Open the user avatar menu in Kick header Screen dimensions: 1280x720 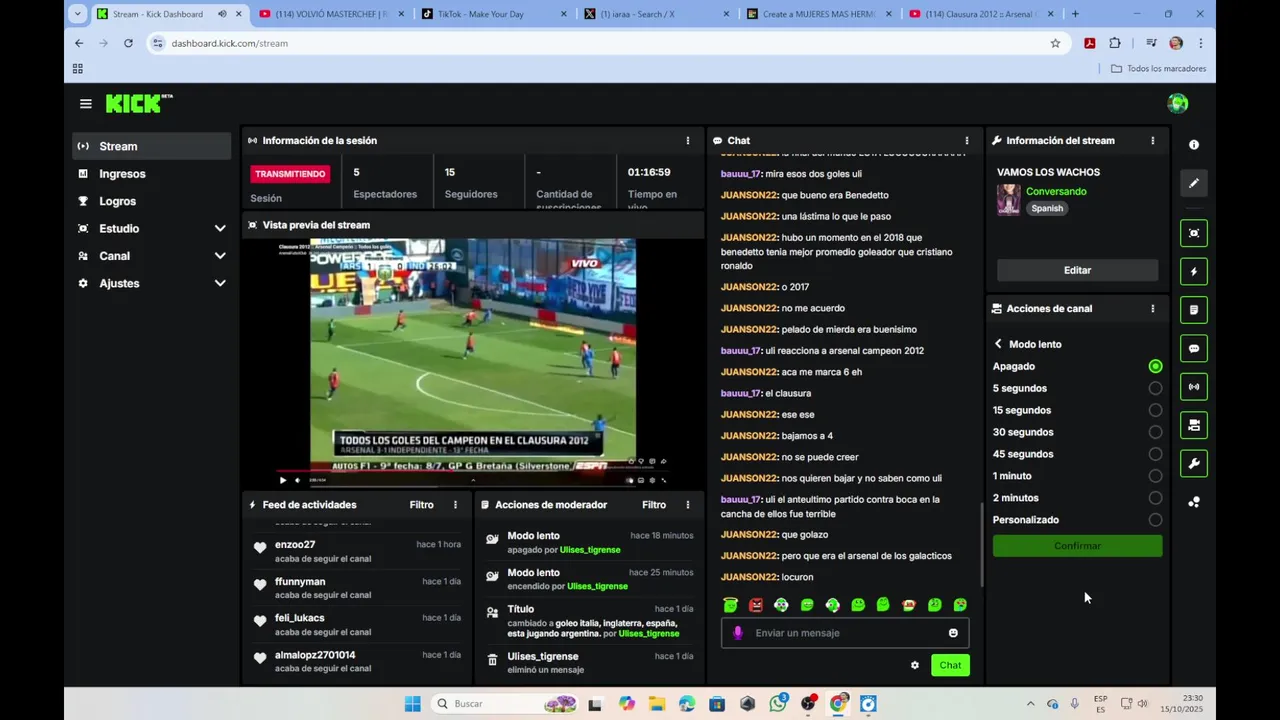[1178, 104]
